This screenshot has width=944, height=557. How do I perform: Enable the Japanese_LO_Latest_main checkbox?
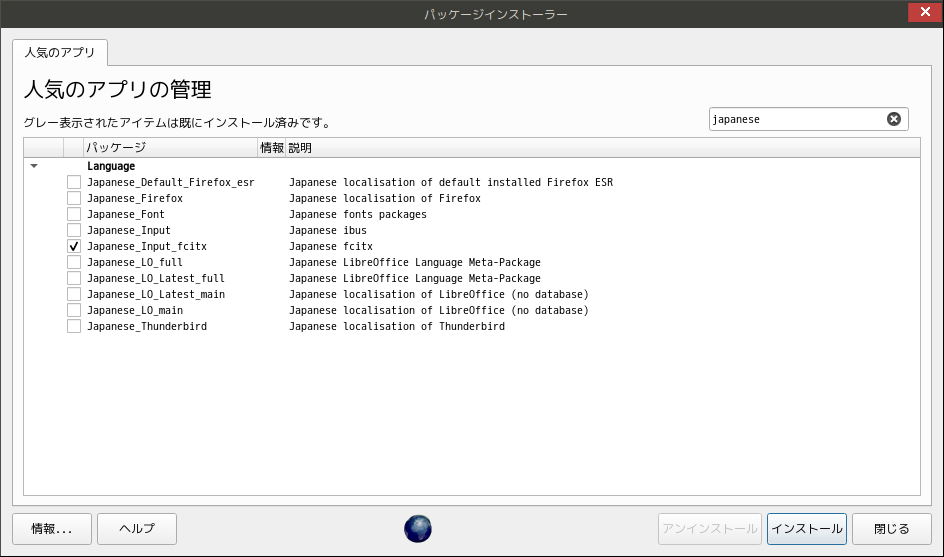(x=73, y=294)
